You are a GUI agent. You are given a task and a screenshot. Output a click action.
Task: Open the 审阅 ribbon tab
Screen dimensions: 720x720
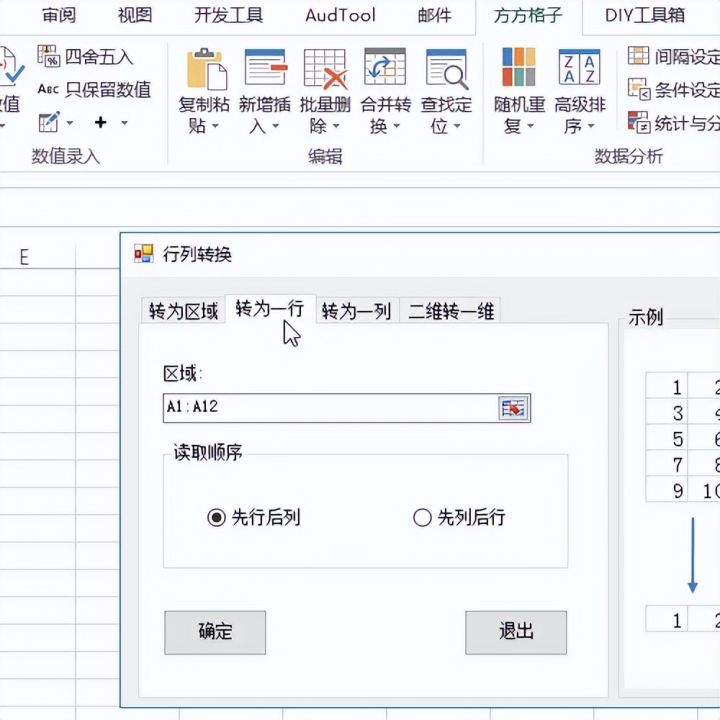(59, 16)
